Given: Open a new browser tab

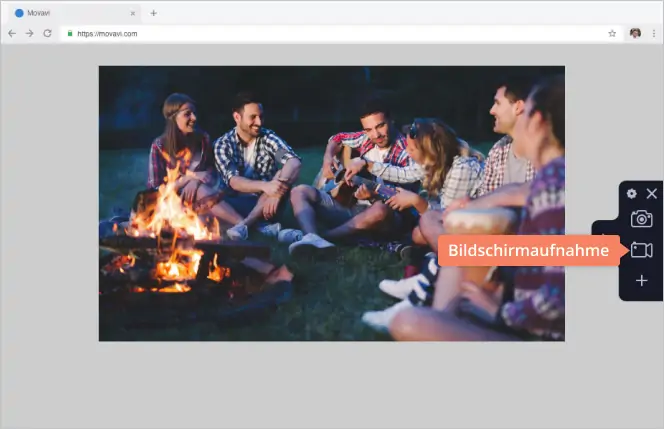Looking at the screenshot, I should point(154,14).
